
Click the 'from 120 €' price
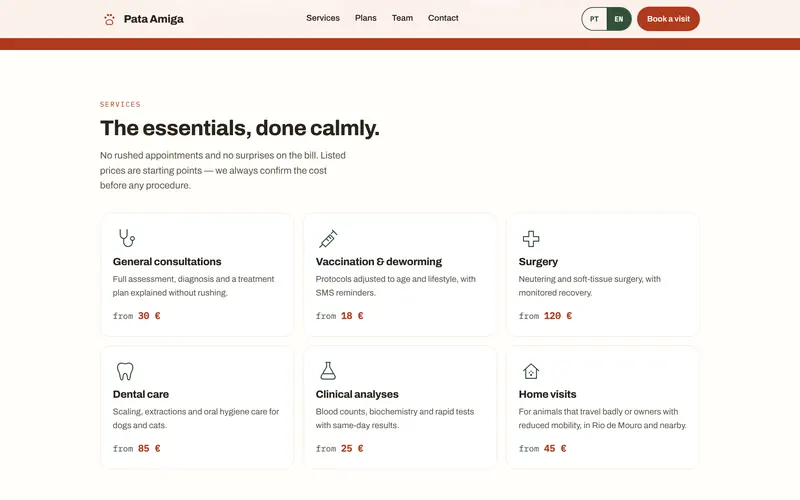(x=545, y=316)
